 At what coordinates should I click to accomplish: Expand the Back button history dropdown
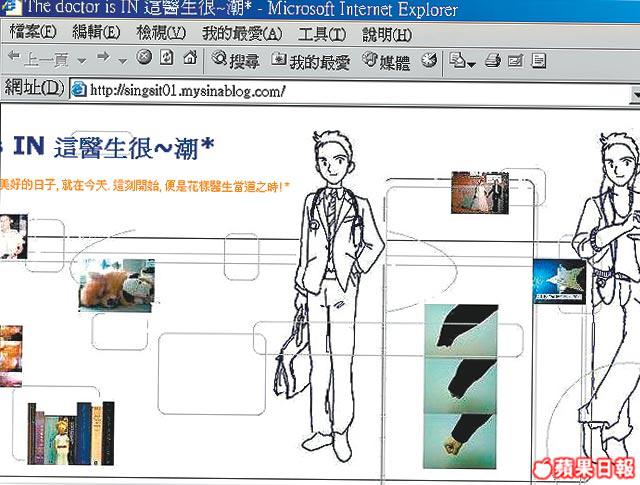79,60
